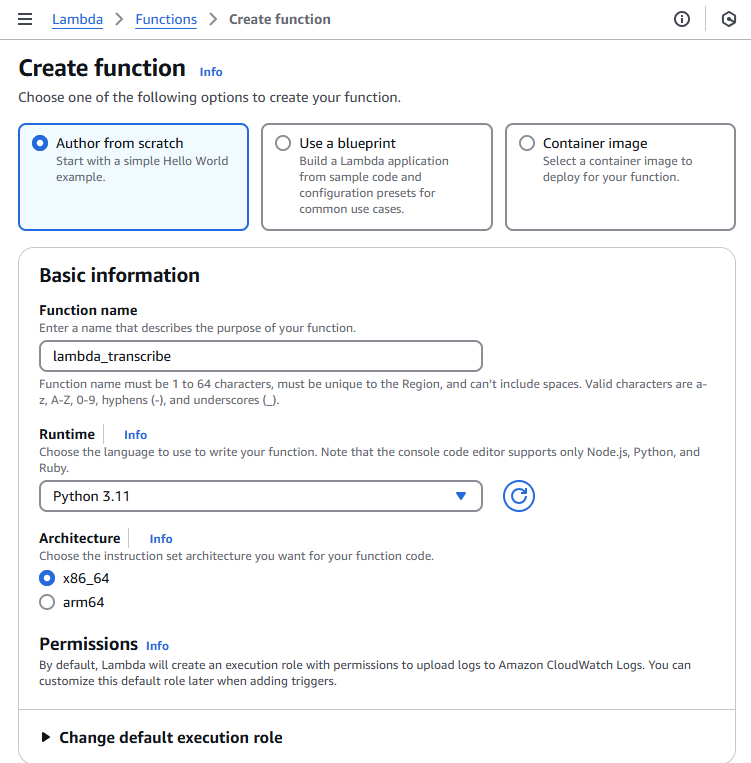Click the Function name text field

260,356
